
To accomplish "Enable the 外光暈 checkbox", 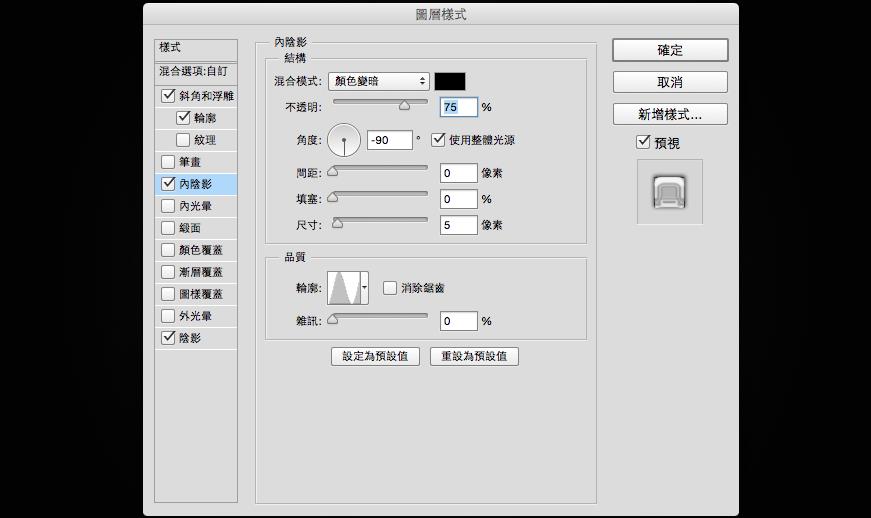I will point(168,316).
